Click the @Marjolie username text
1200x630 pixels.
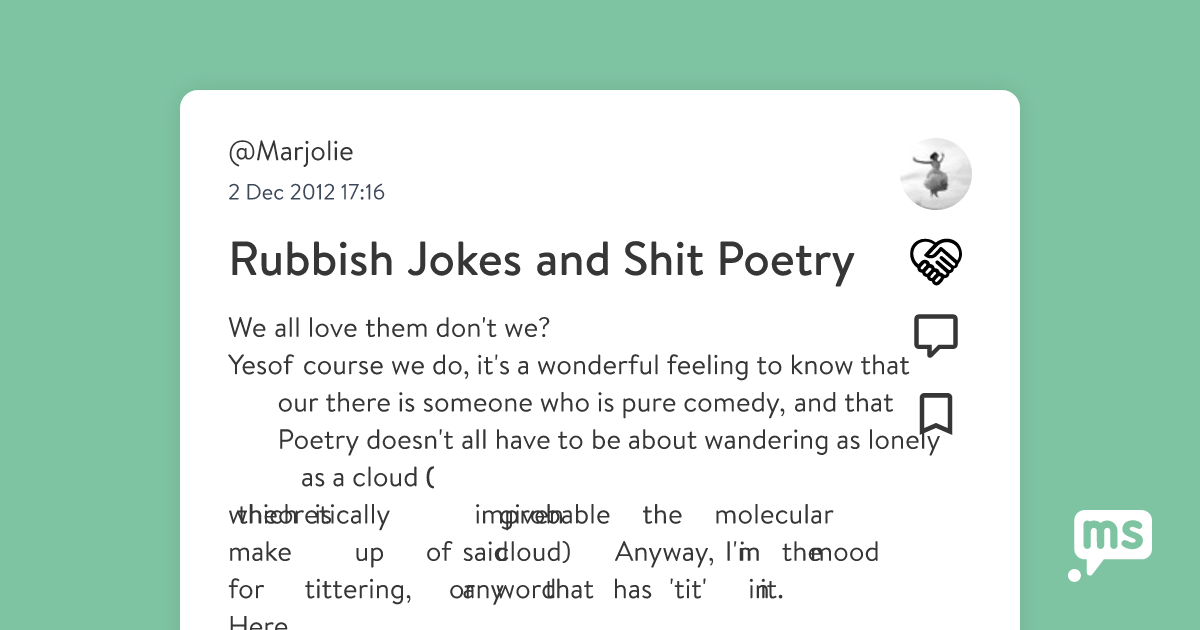pyautogui.click(x=290, y=151)
